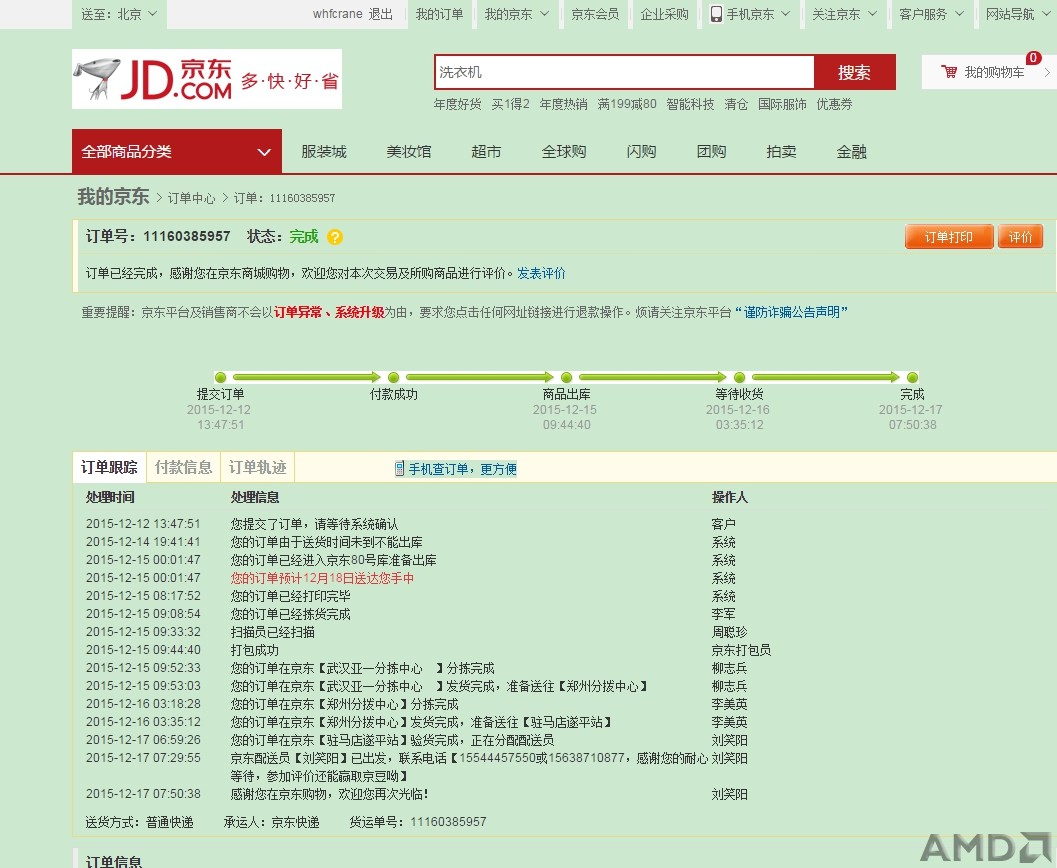Open the 金融 navigation item
Viewport: 1057px width, 868px height.
851,152
